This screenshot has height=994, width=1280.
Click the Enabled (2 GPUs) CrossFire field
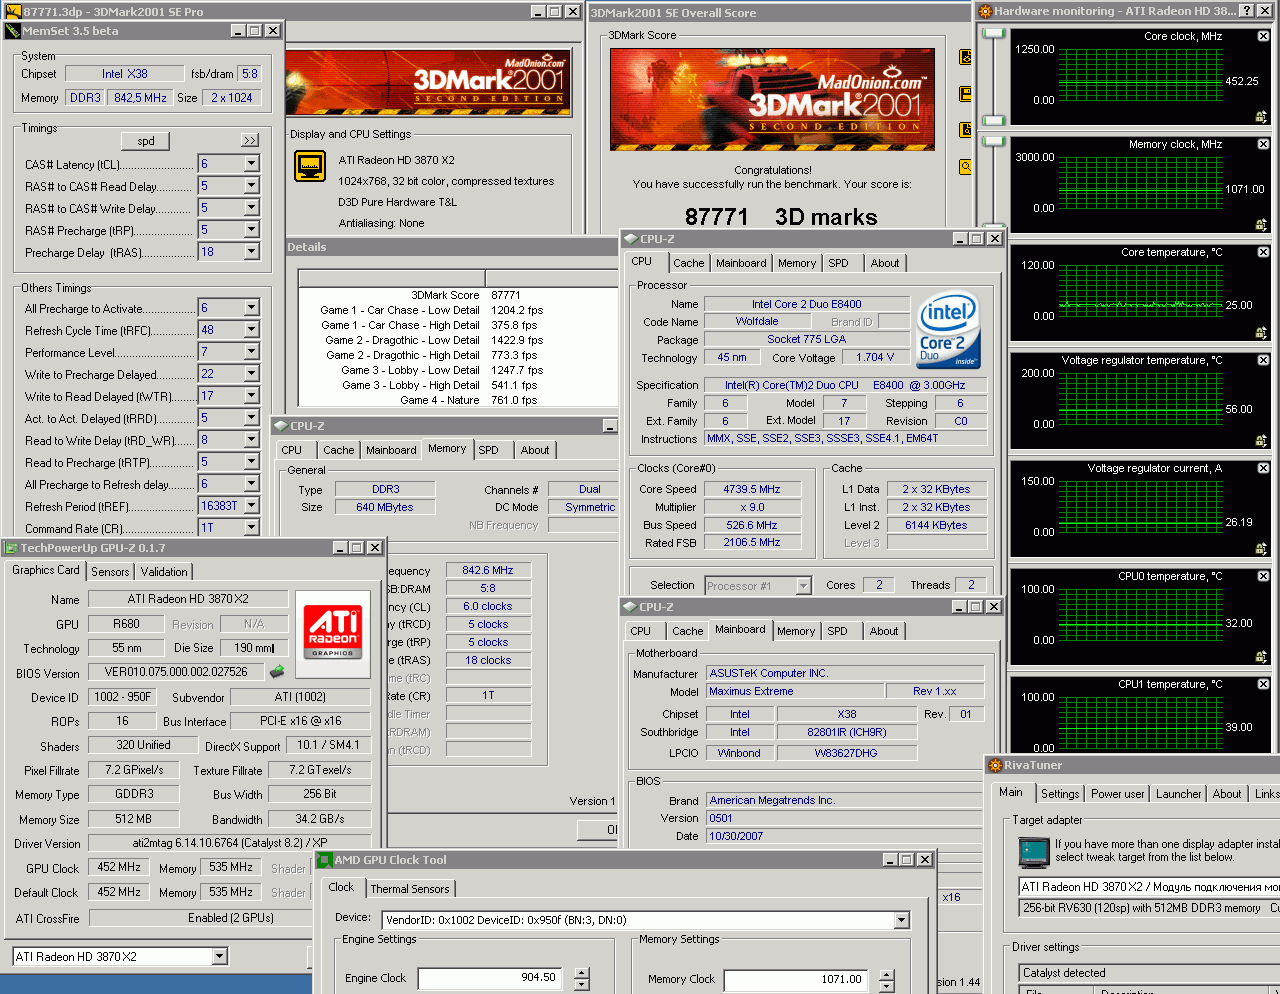(230, 918)
